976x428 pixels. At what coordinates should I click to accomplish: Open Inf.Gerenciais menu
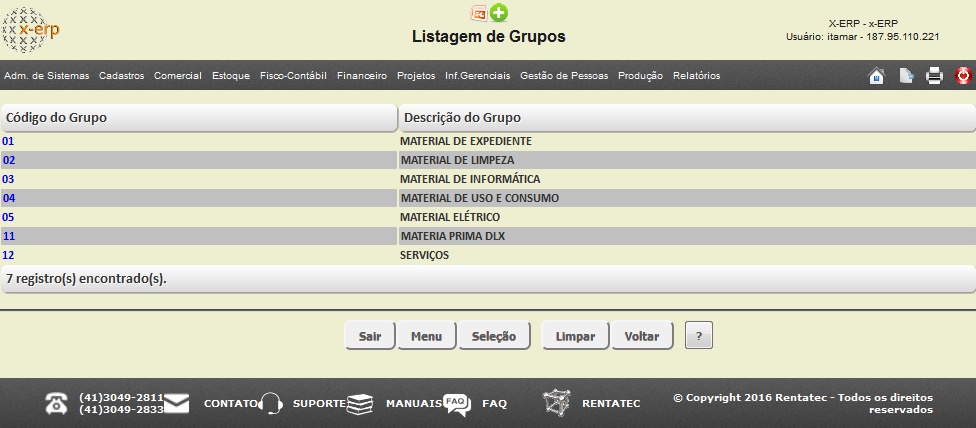tap(477, 76)
